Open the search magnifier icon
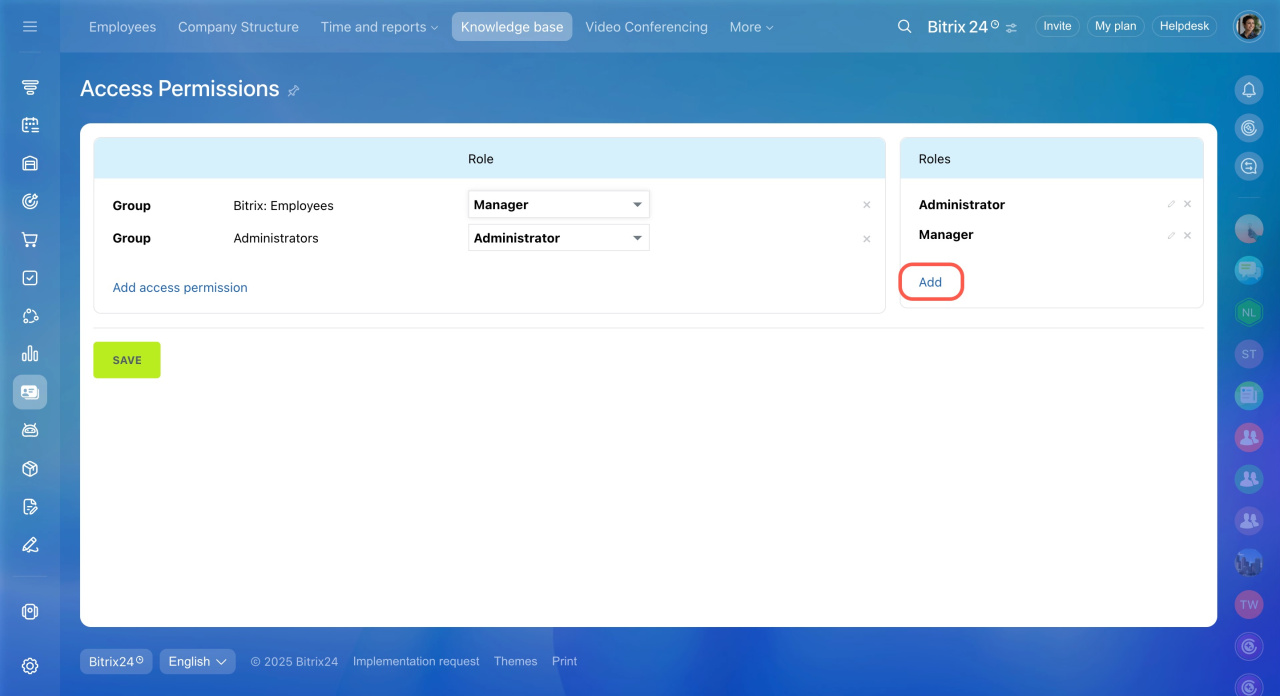The width and height of the screenshot is (1280, 696). (904, 27)
